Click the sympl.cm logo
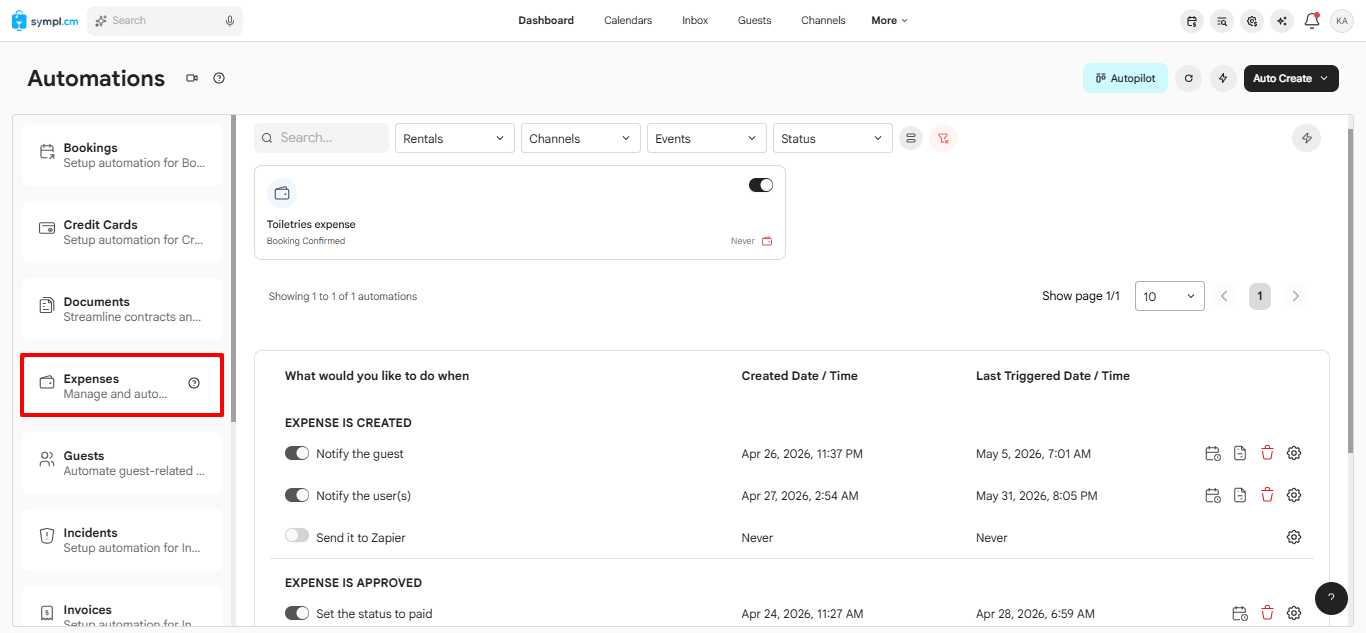 [x=45, y=20]
